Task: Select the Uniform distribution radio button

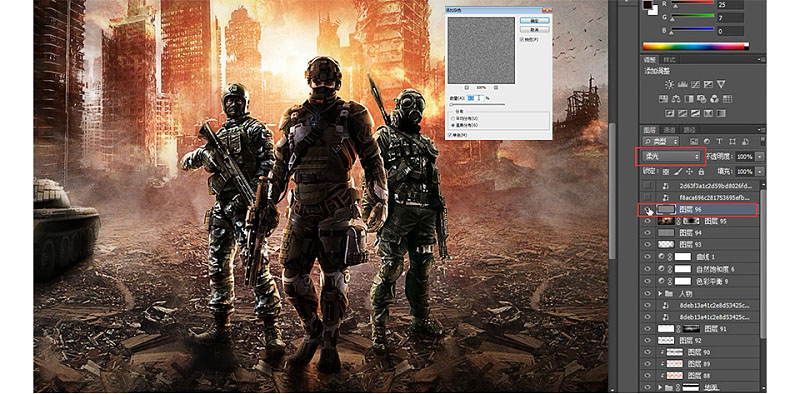Action: 453,118
